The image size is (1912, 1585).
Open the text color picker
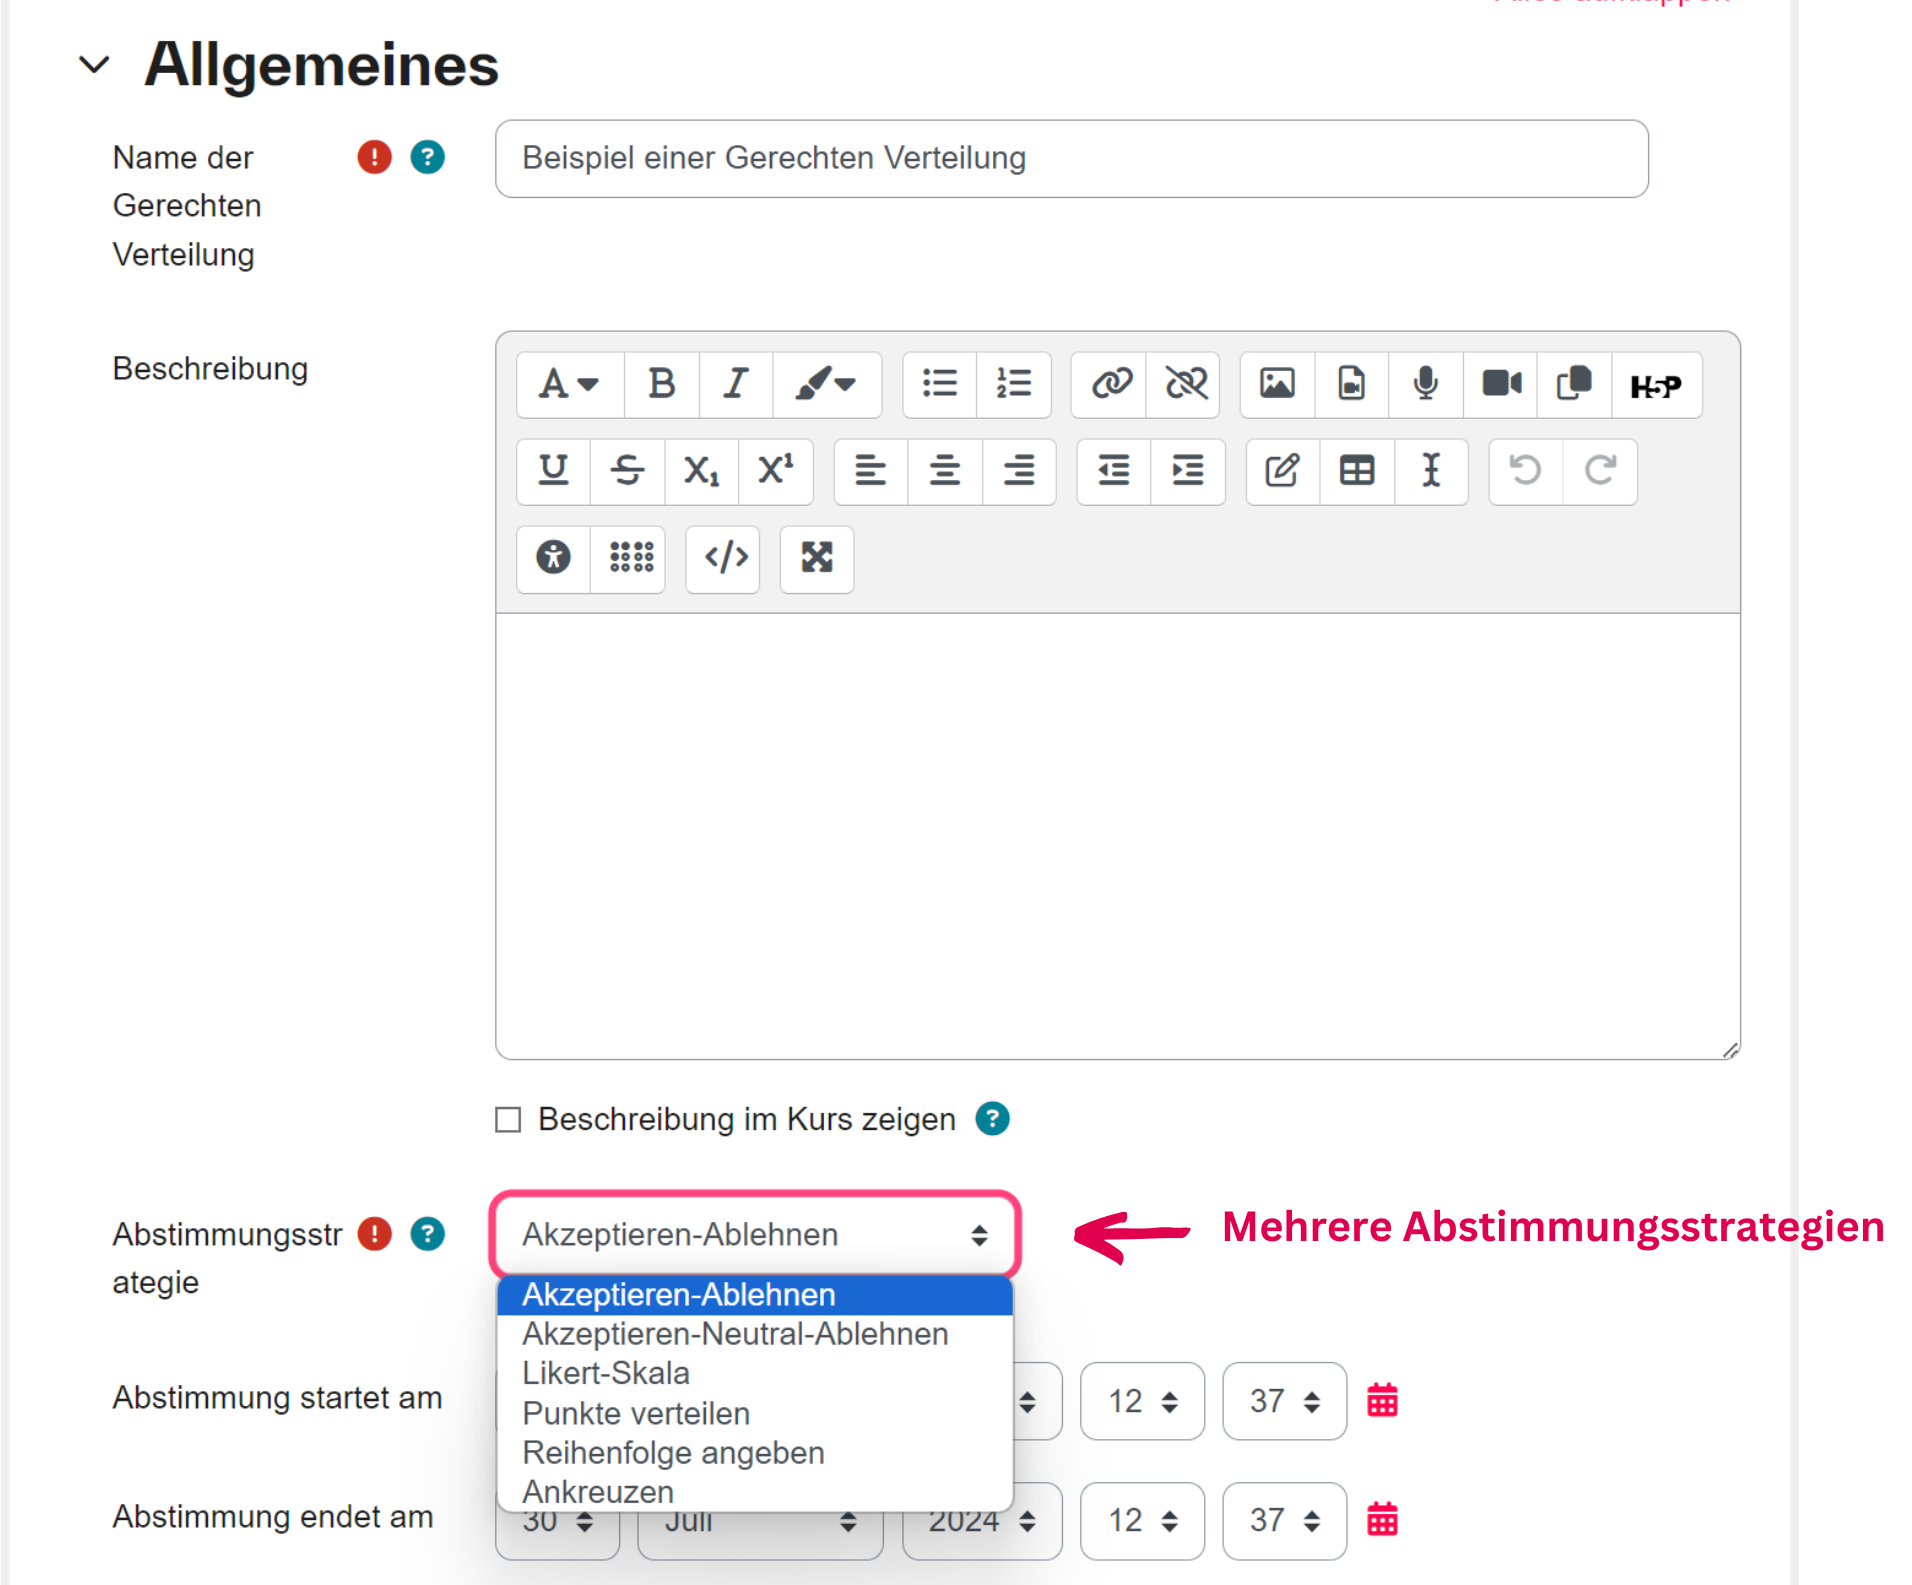(825, 384)
